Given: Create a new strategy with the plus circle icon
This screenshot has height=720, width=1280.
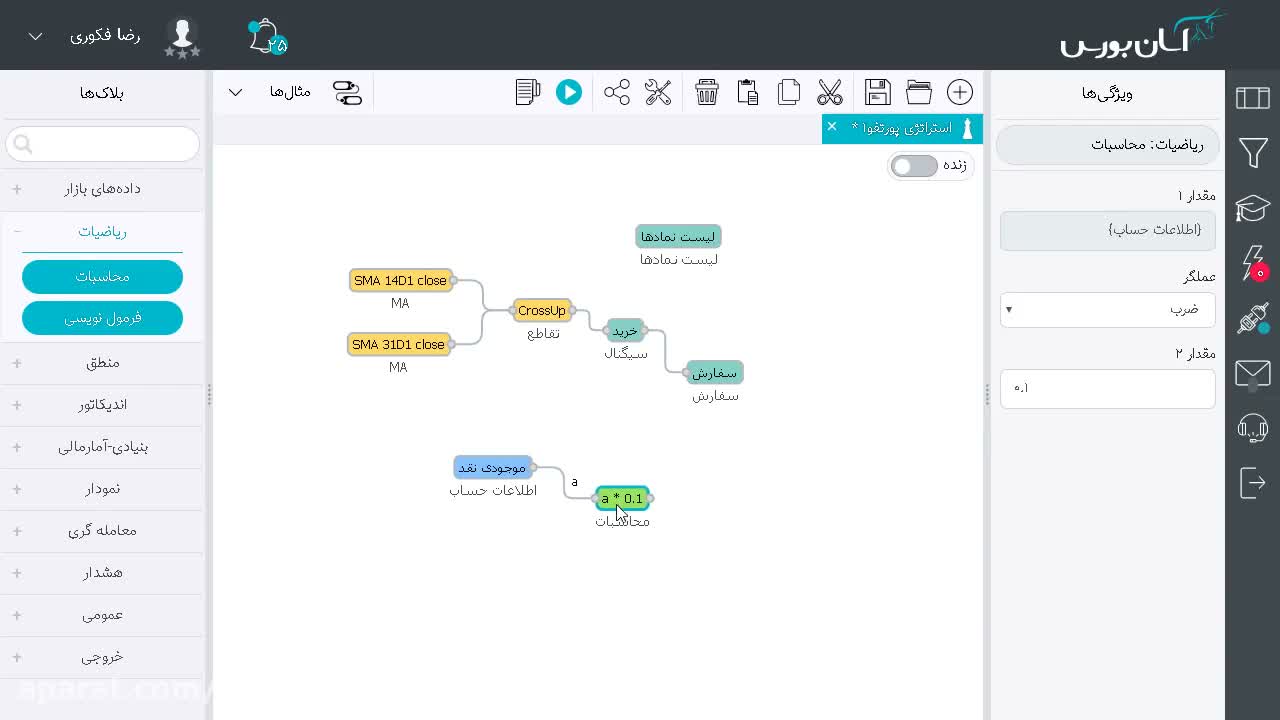Looking at the screenshot, I should 960,92.
